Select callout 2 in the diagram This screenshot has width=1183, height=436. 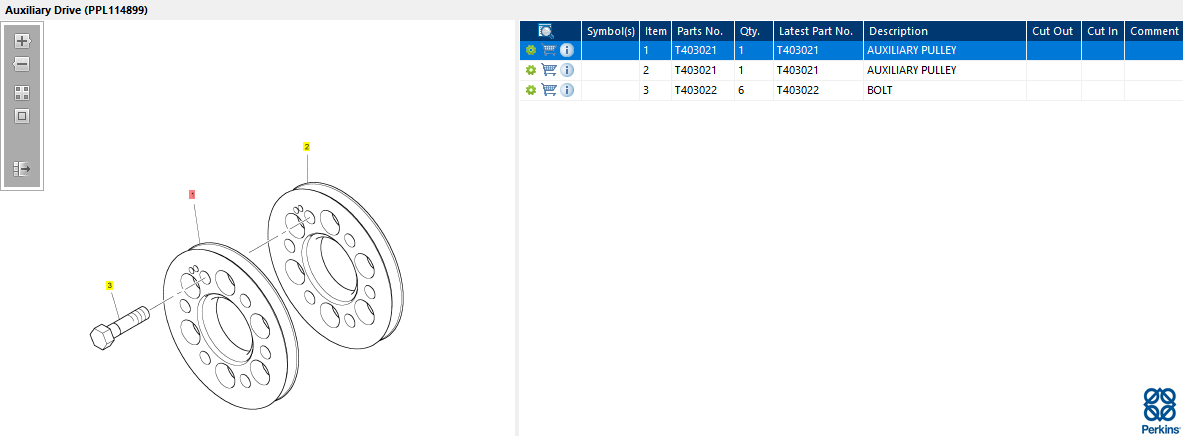306,146
